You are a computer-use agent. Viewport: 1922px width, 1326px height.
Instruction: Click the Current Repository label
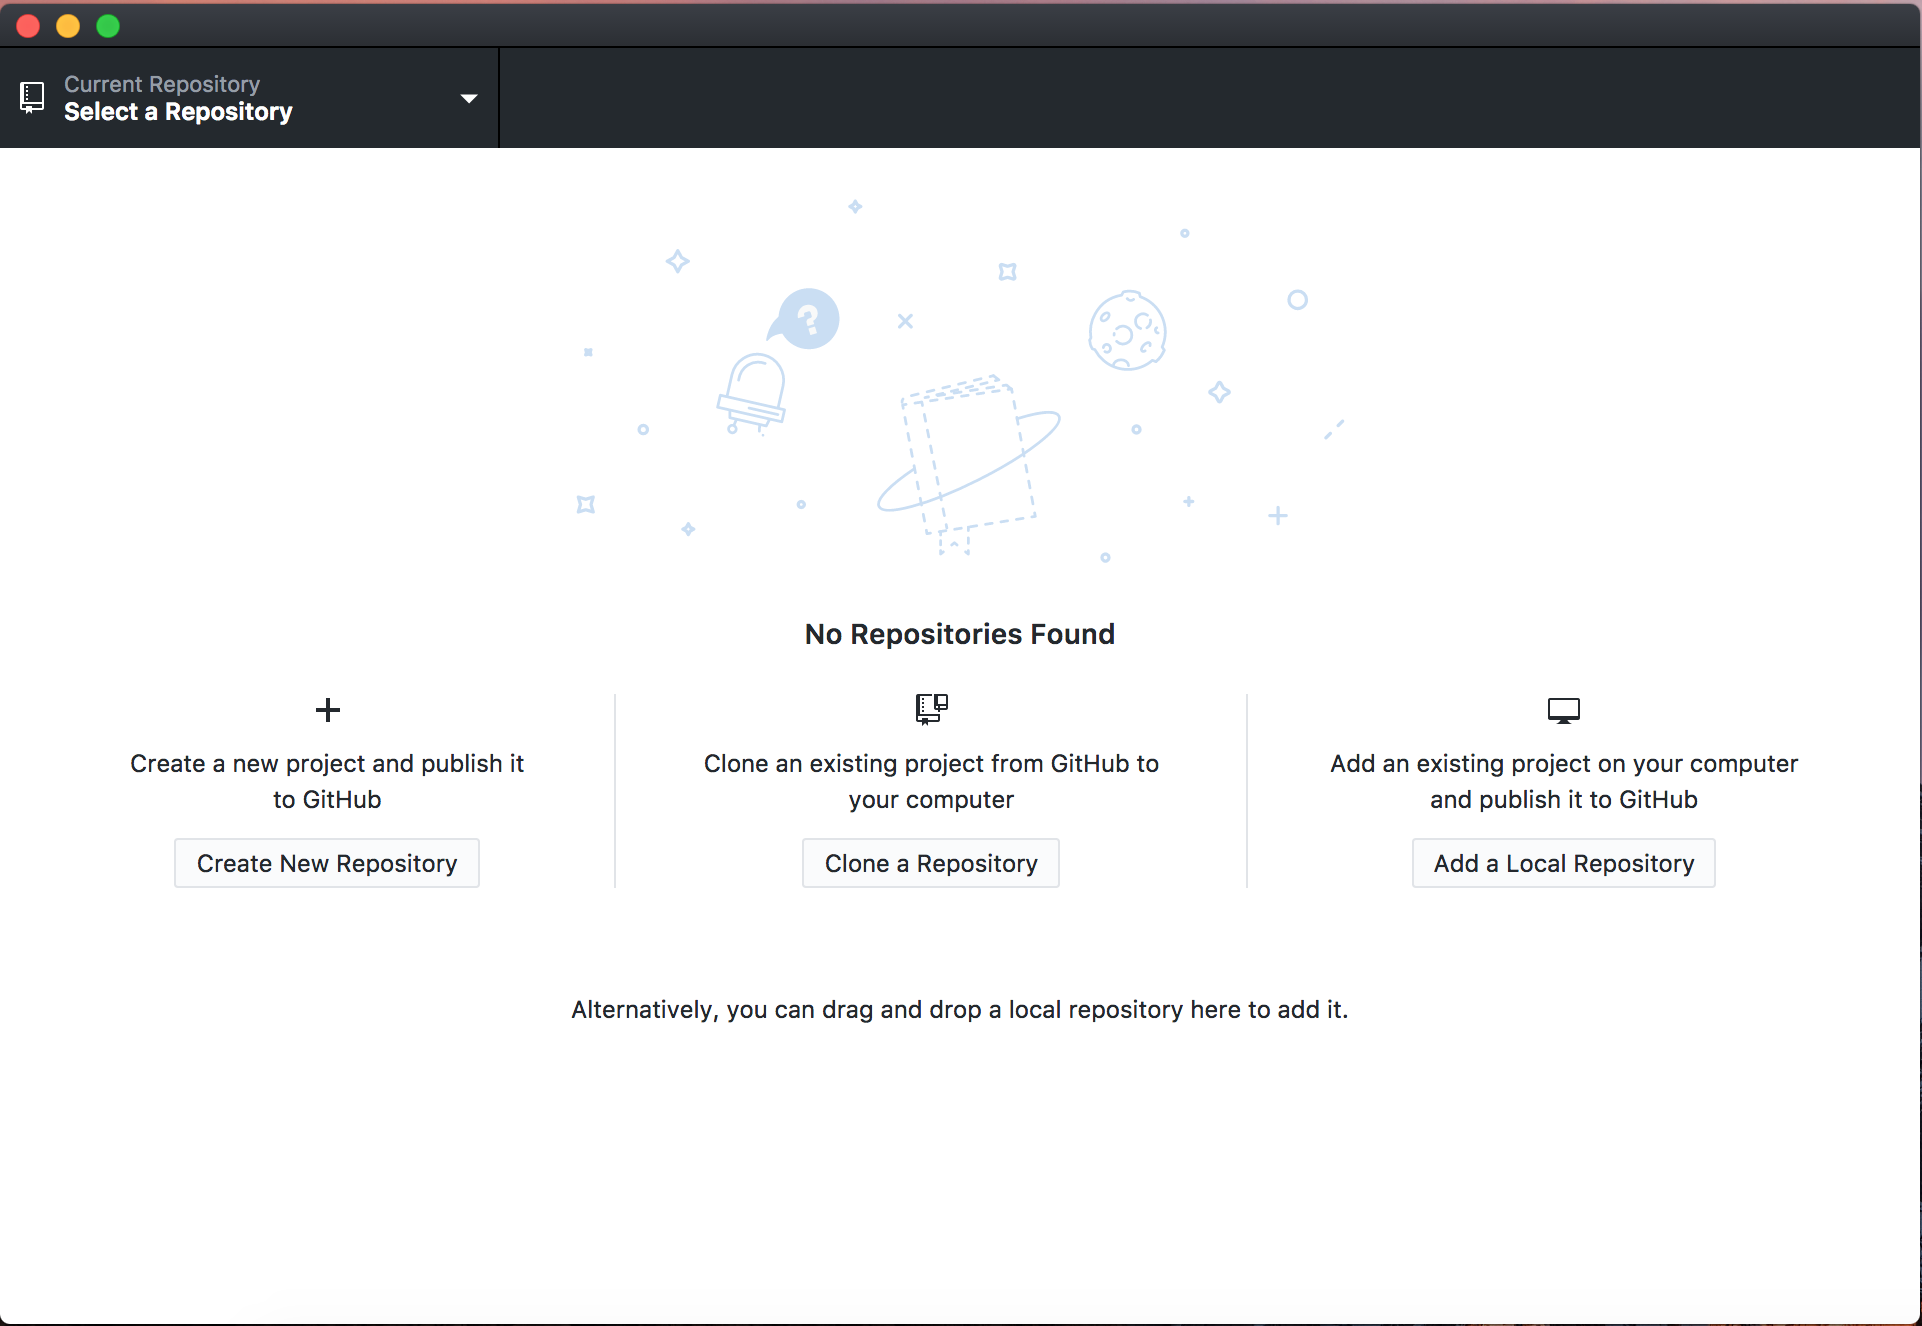pos(162,84)
